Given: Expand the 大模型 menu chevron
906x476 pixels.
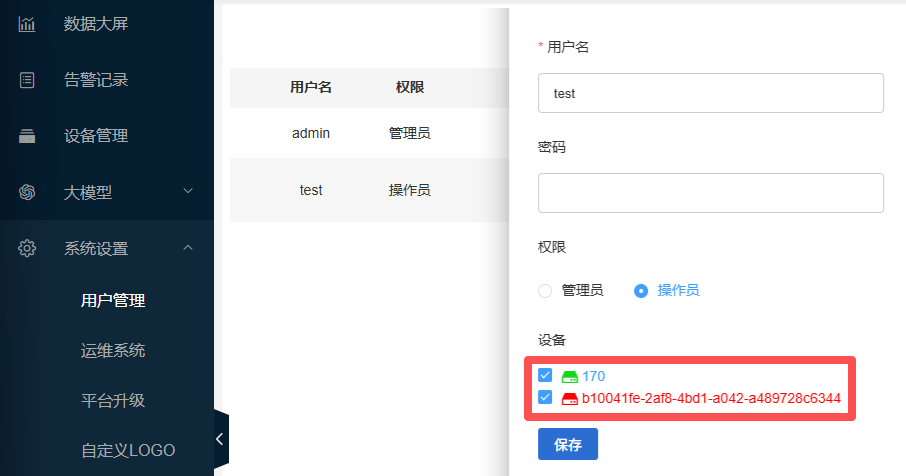Looking at the screenshot, I should (x=188, y=192).
